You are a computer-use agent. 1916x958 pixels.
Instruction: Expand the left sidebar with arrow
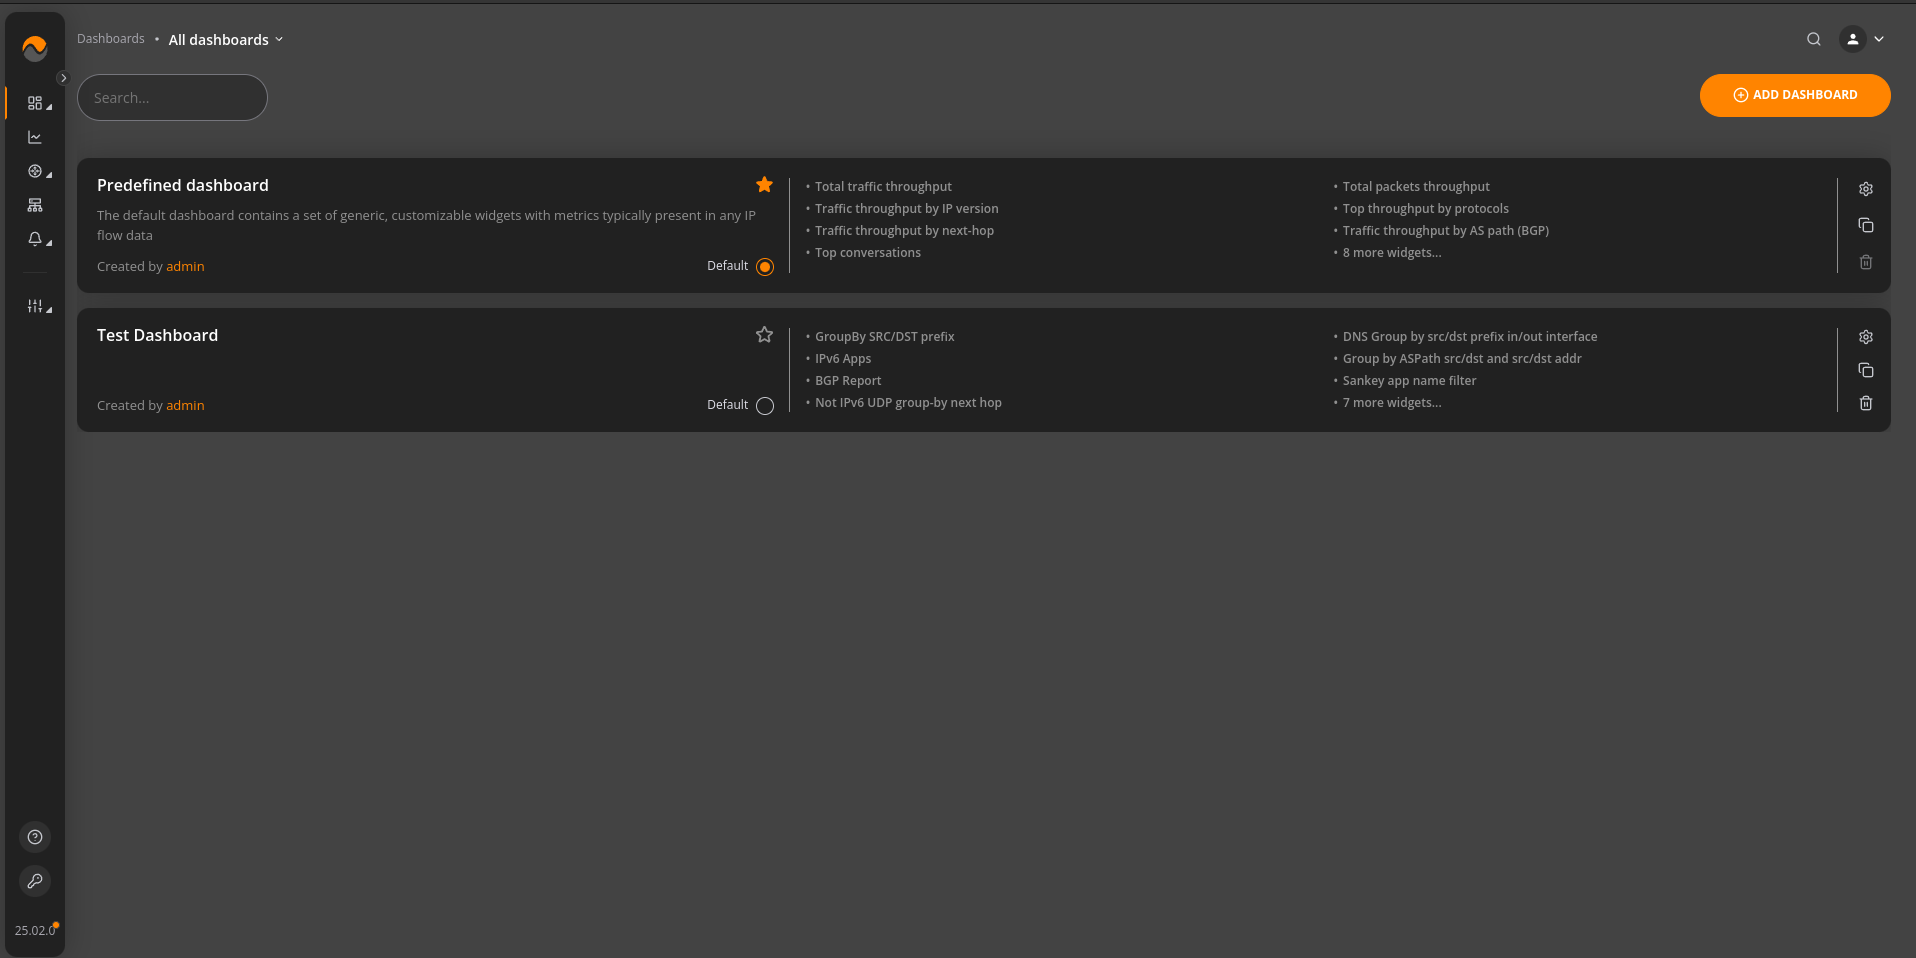(63, 78)
